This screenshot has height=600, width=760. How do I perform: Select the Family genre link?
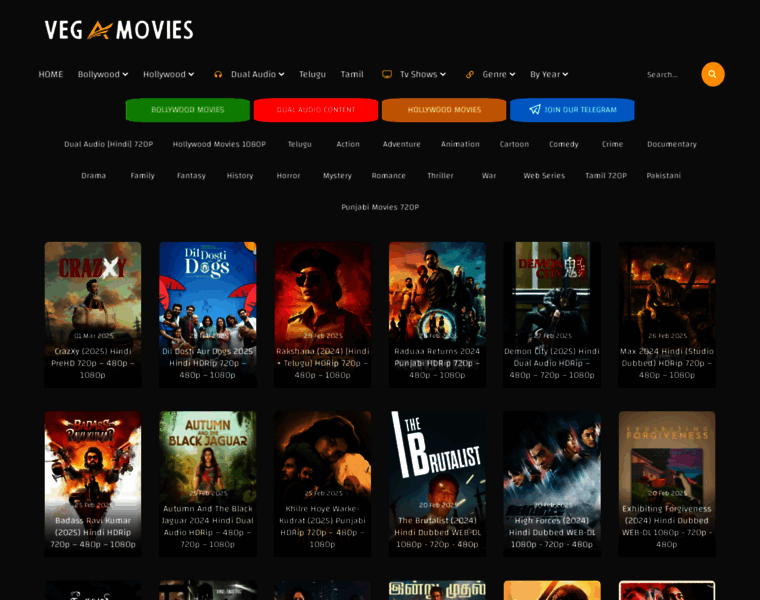142,176
